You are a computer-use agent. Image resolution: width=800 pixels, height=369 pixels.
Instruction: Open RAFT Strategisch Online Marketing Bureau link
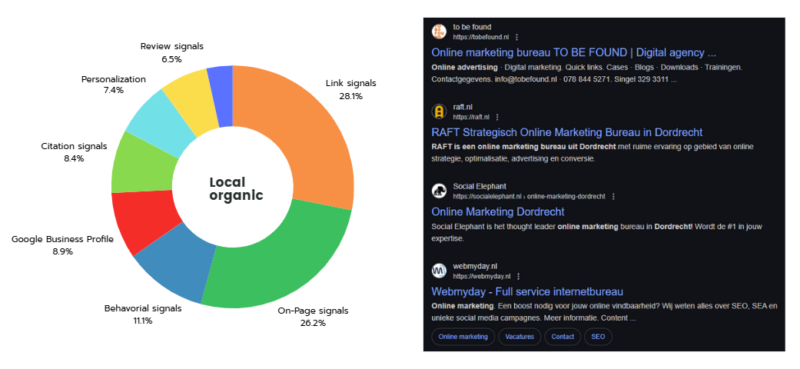(x=567, y=132)
